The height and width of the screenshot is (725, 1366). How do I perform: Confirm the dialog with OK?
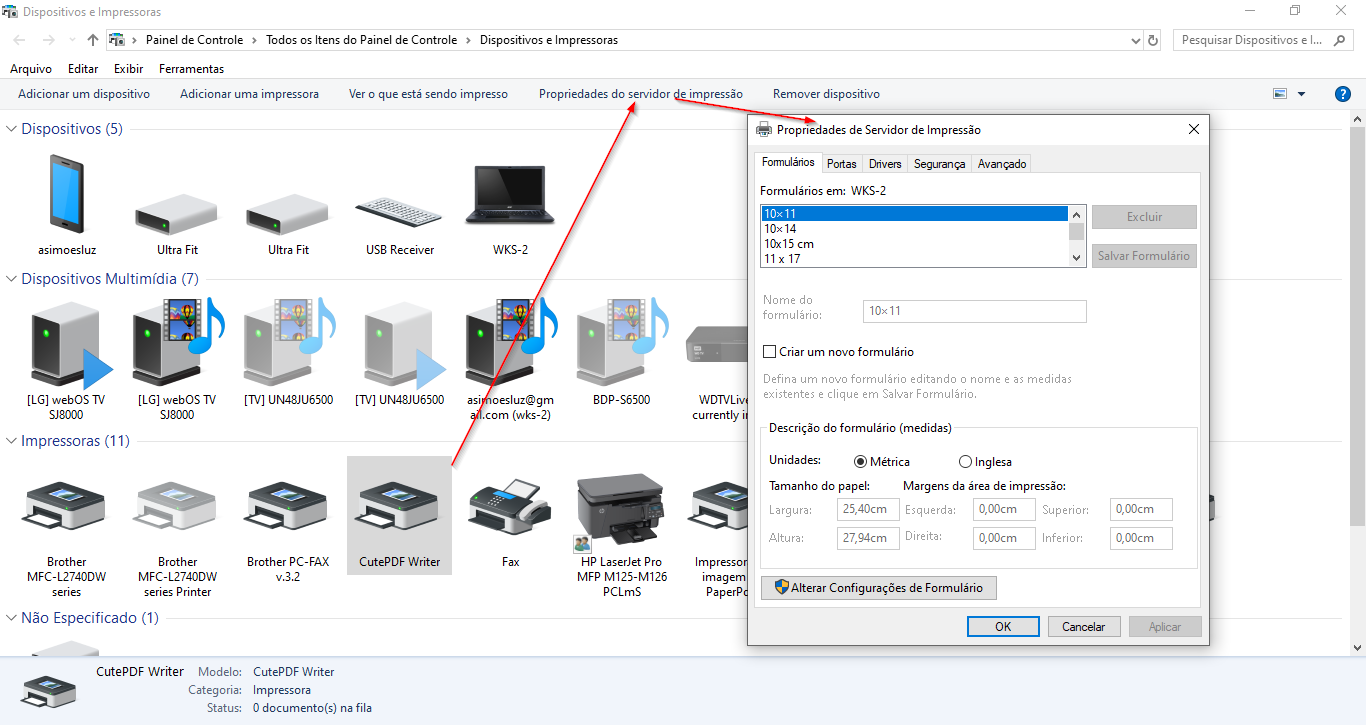coord(1003,627)
